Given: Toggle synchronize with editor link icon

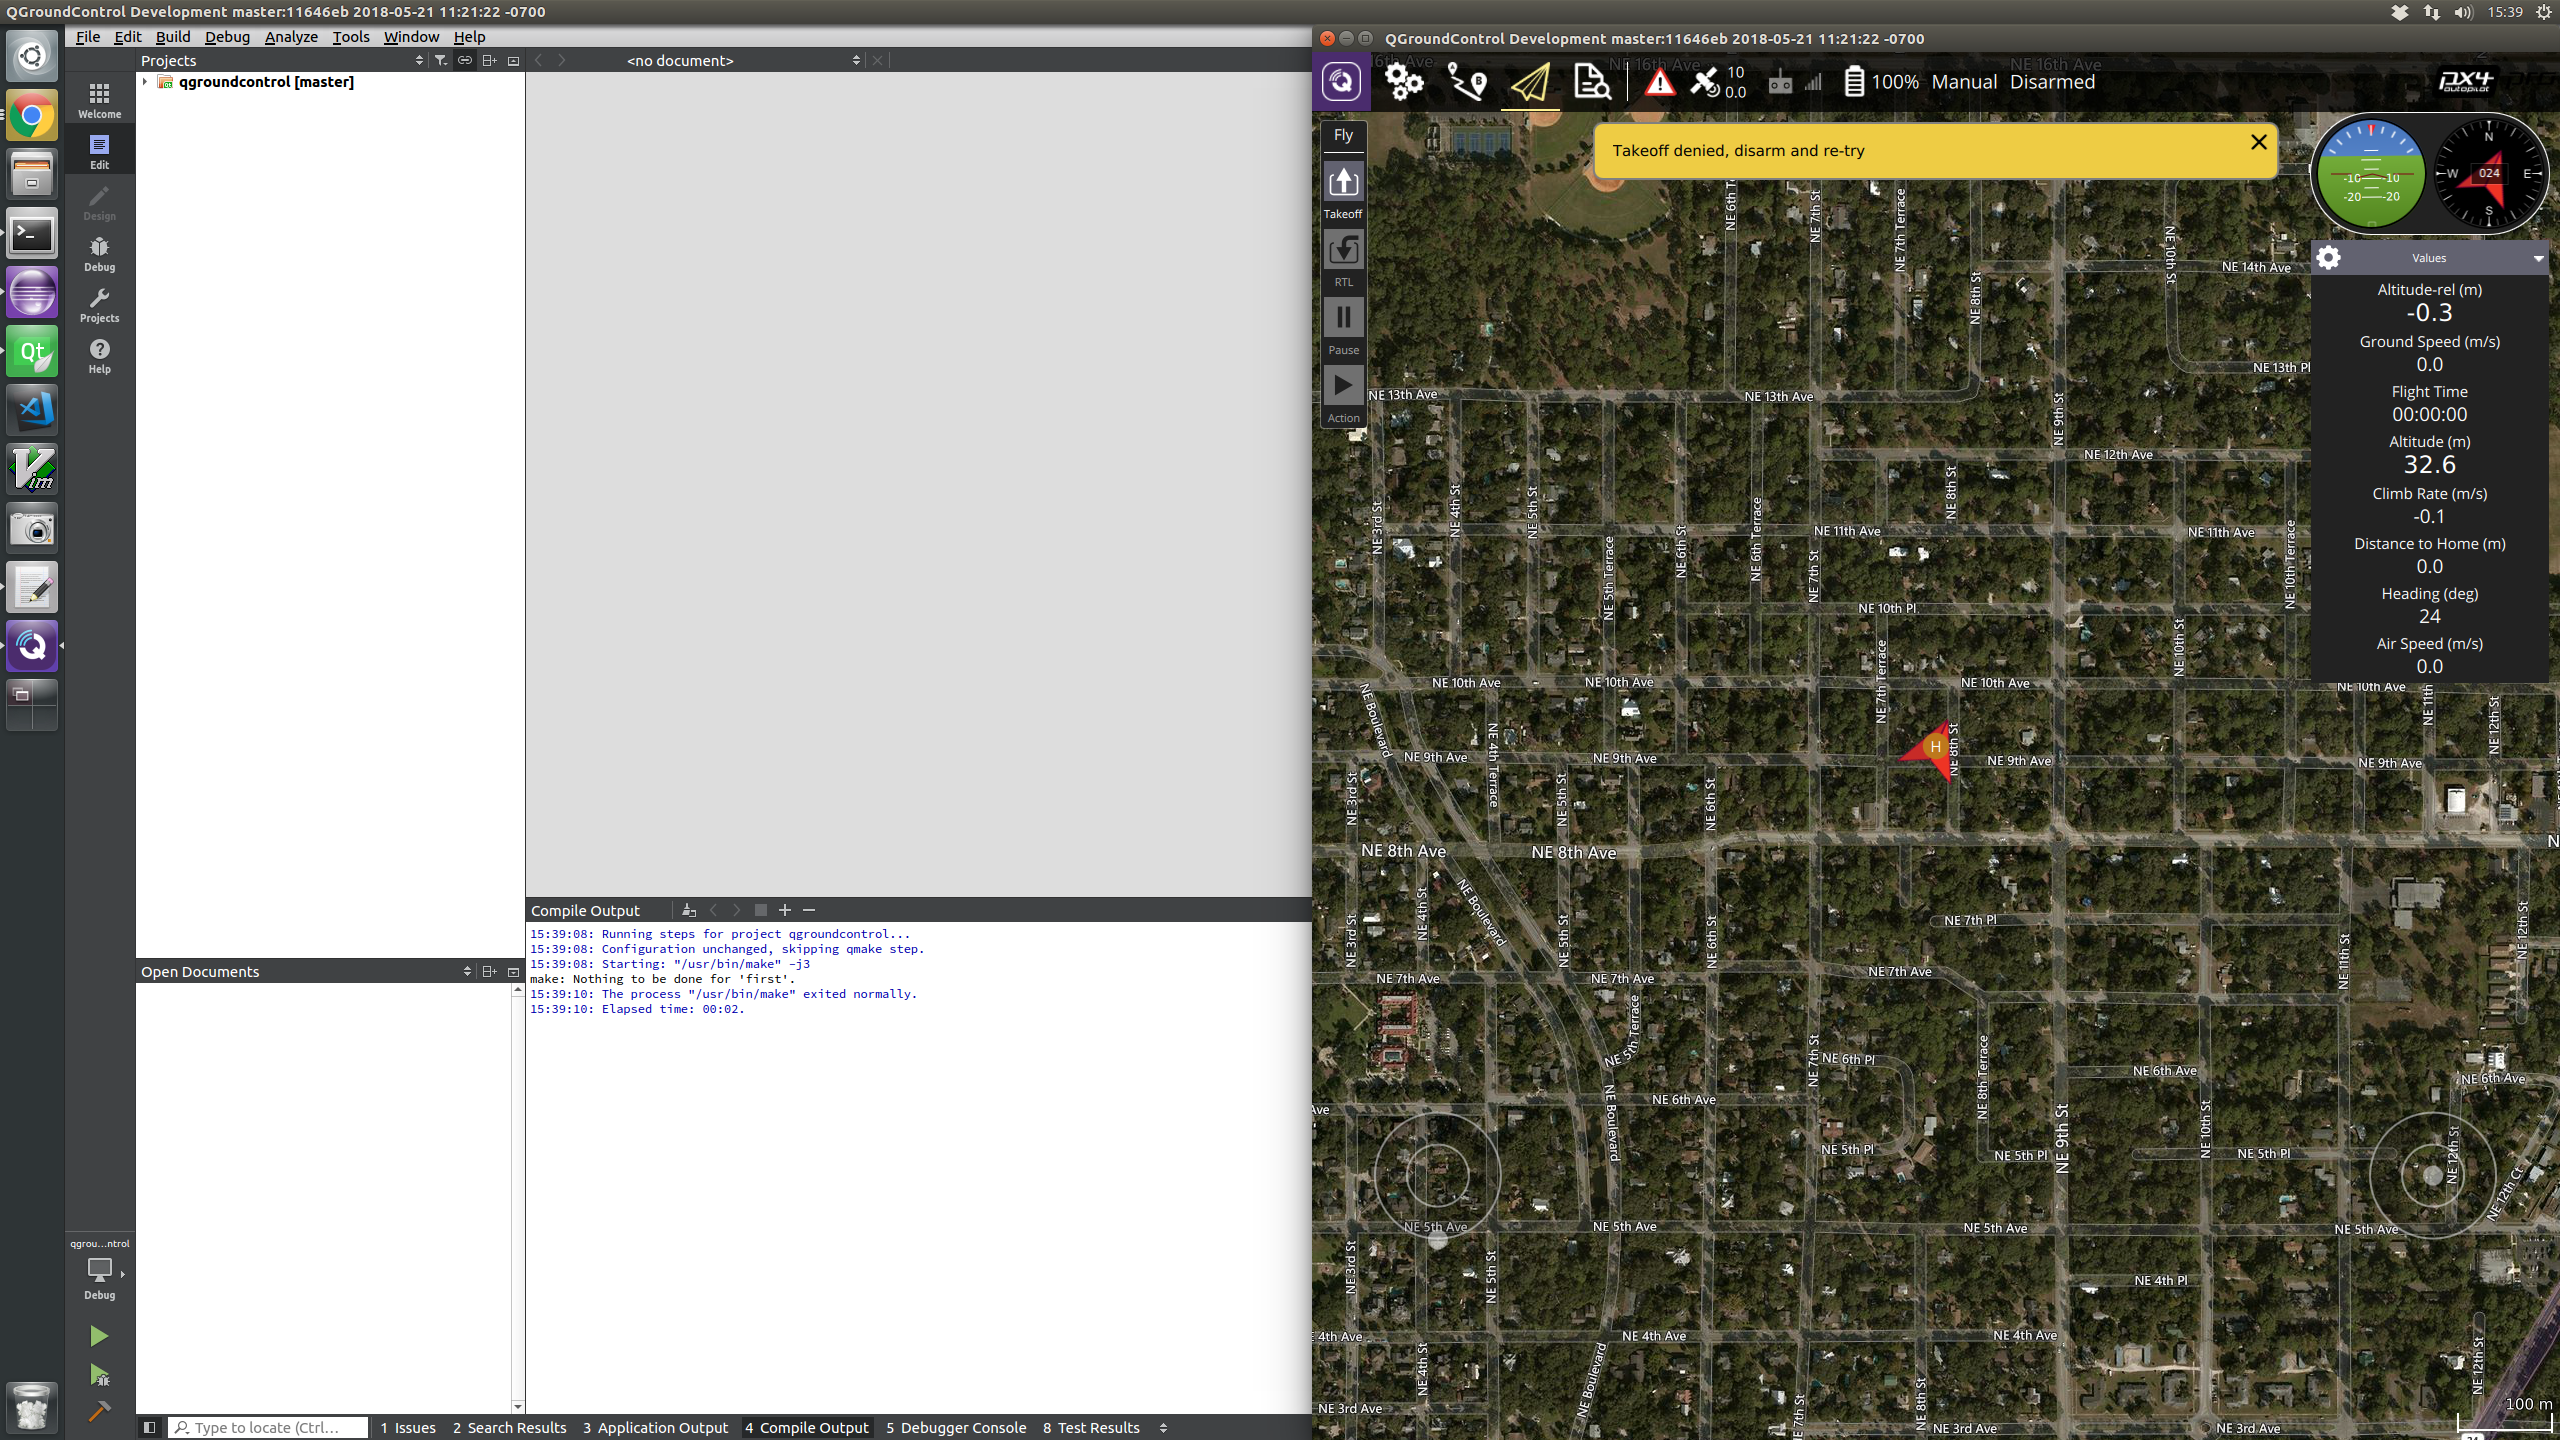Looking at the screenshot, I should coord(465,61).
